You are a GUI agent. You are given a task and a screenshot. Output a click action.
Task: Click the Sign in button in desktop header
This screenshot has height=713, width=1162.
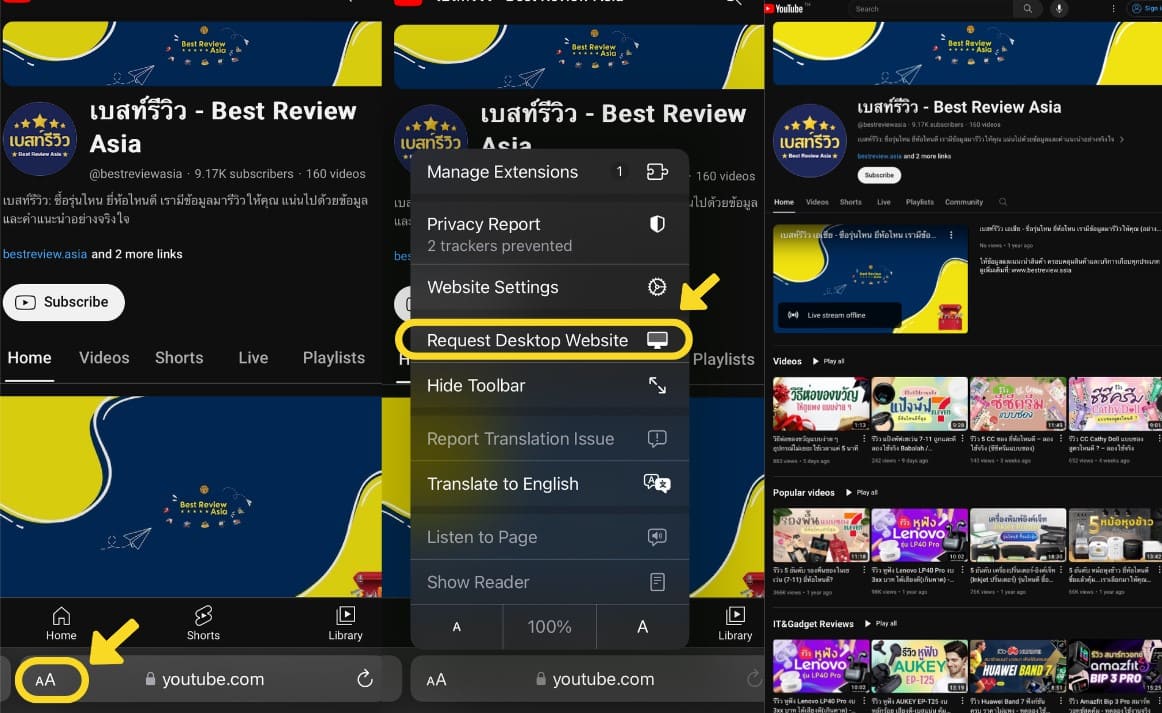pos(1145,9)
